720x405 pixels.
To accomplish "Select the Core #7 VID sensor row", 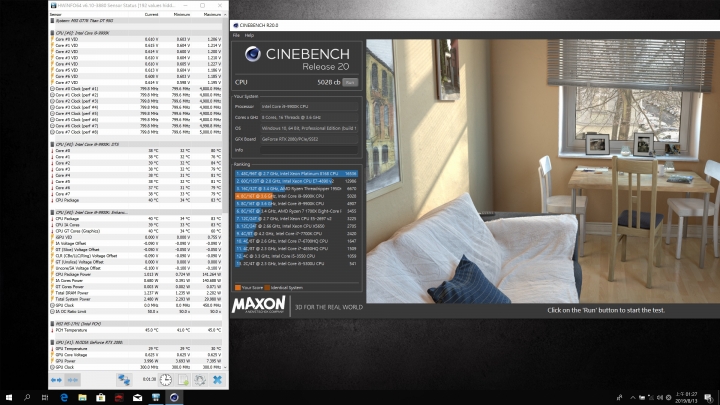I will coord(135,83).
